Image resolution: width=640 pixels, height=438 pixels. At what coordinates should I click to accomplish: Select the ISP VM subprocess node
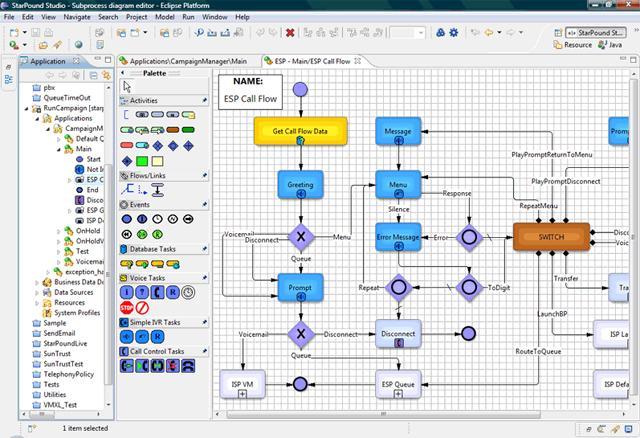click(x=242, y=384)
